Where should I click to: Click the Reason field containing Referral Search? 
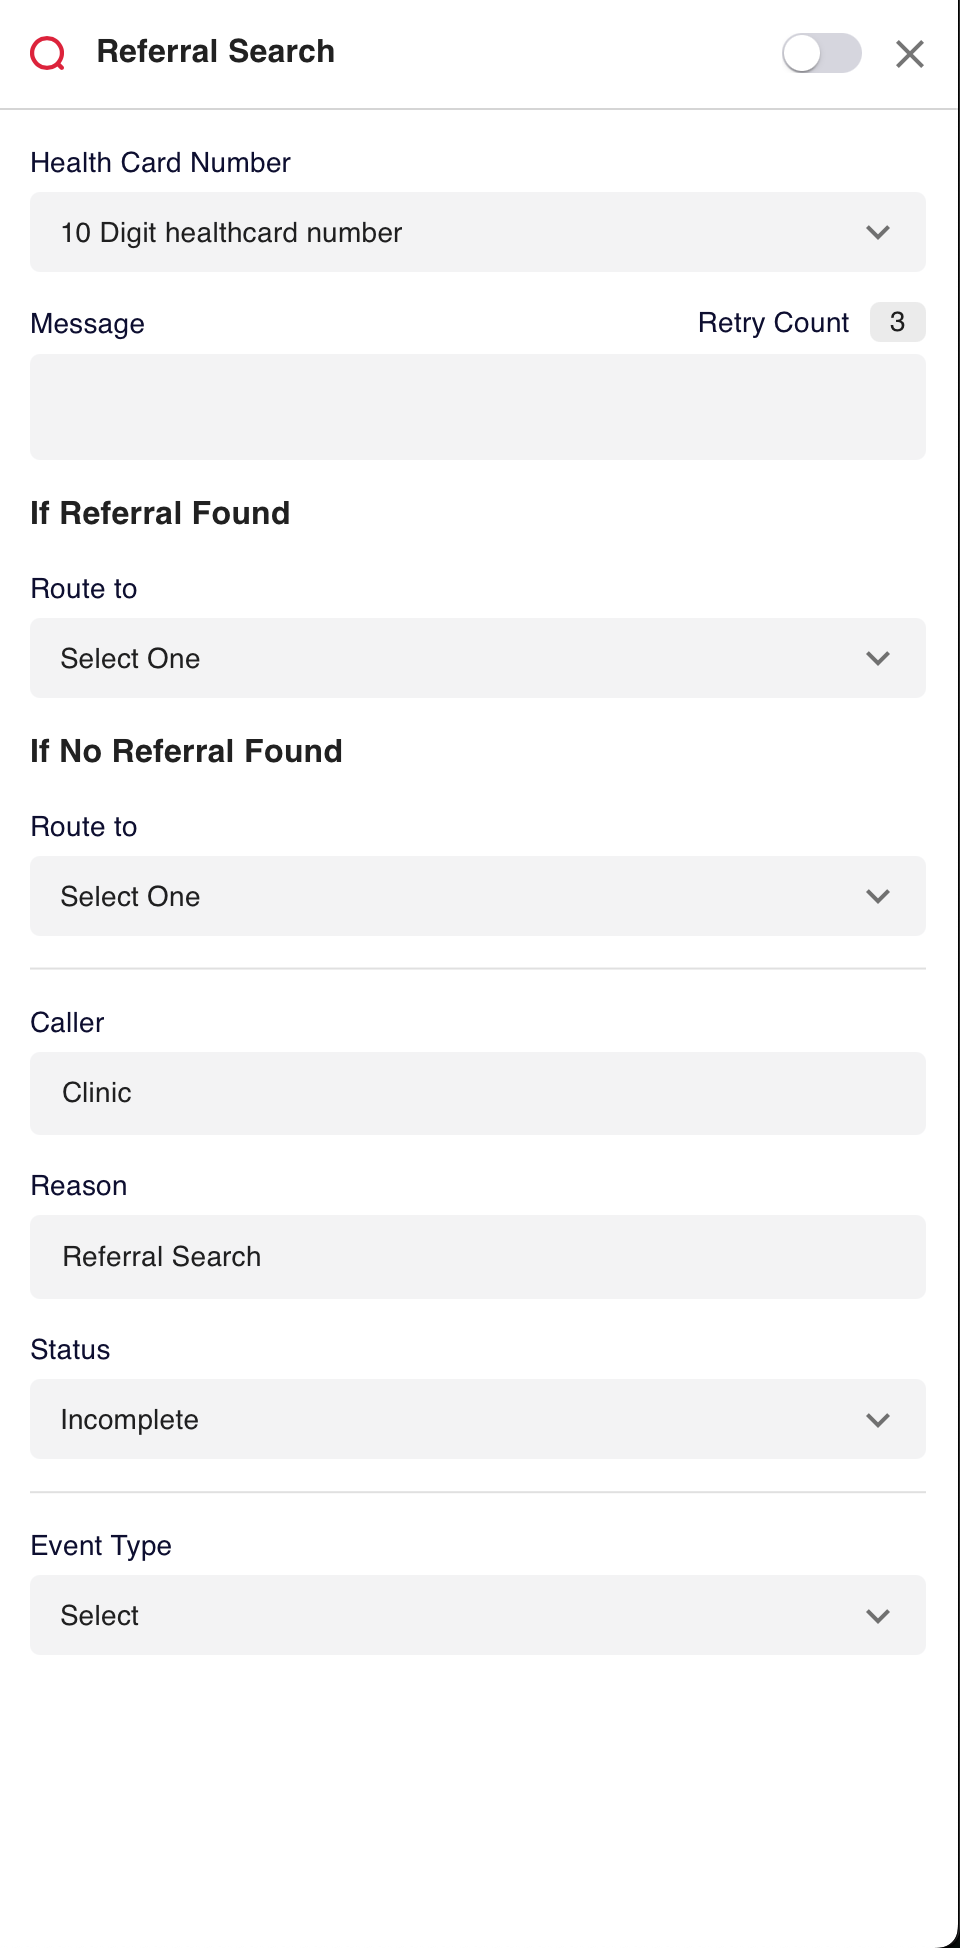click(x=478, y=1257)
